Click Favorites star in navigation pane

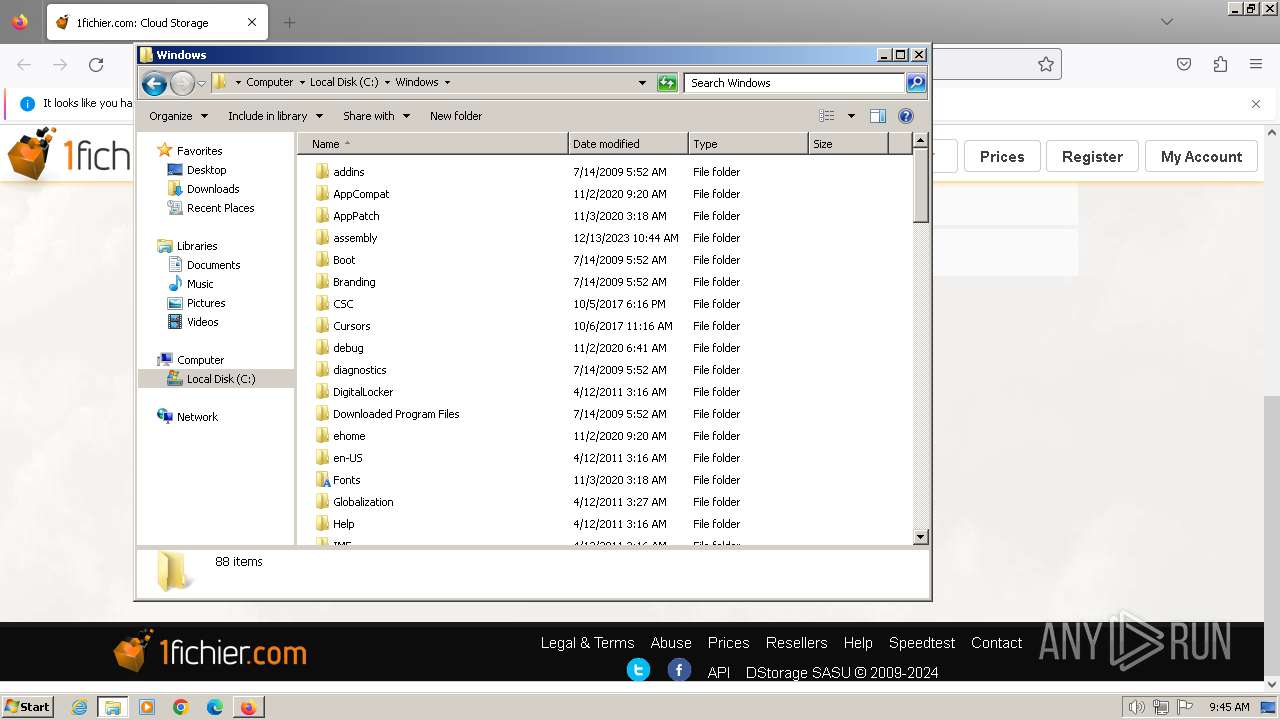pyautogui.click(x=165, y=151)
